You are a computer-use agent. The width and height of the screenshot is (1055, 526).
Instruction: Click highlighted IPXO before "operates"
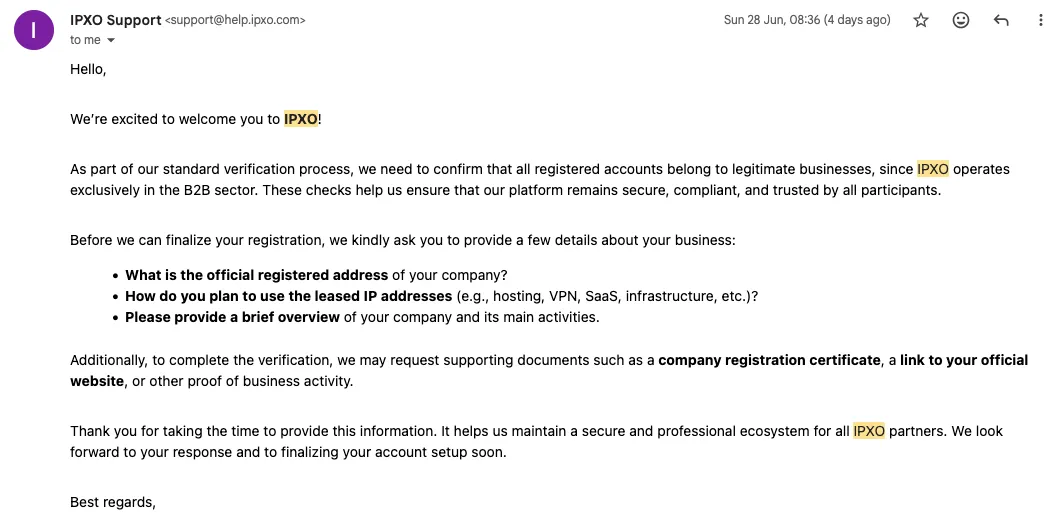933,169
